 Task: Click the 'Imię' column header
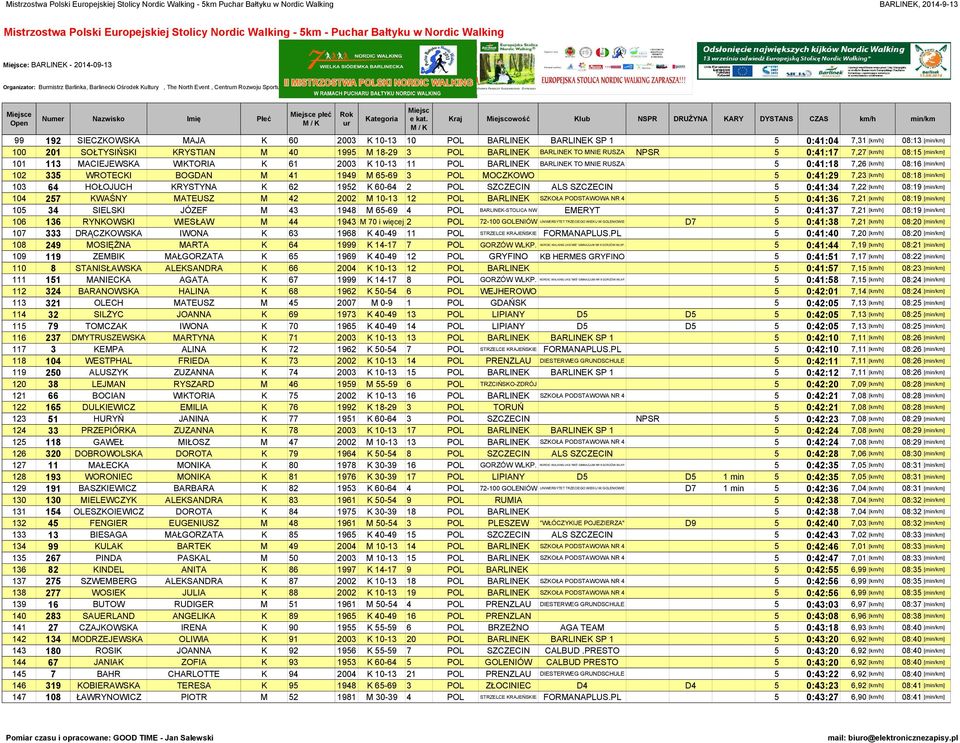tap(193, 119)
